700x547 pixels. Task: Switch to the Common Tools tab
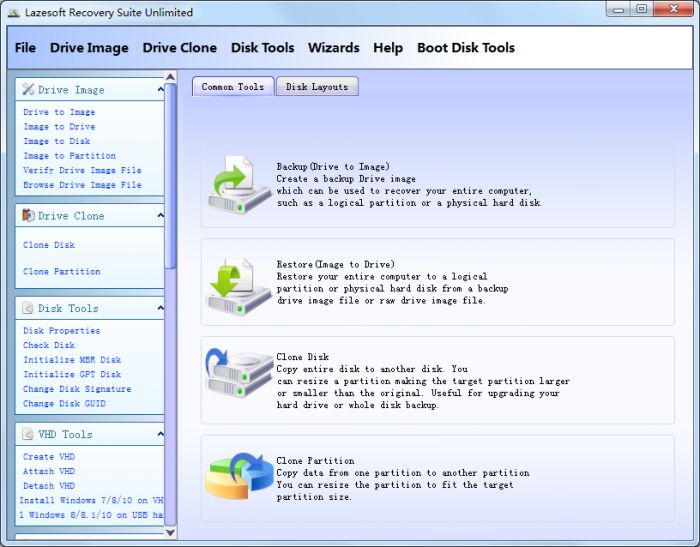233,87
